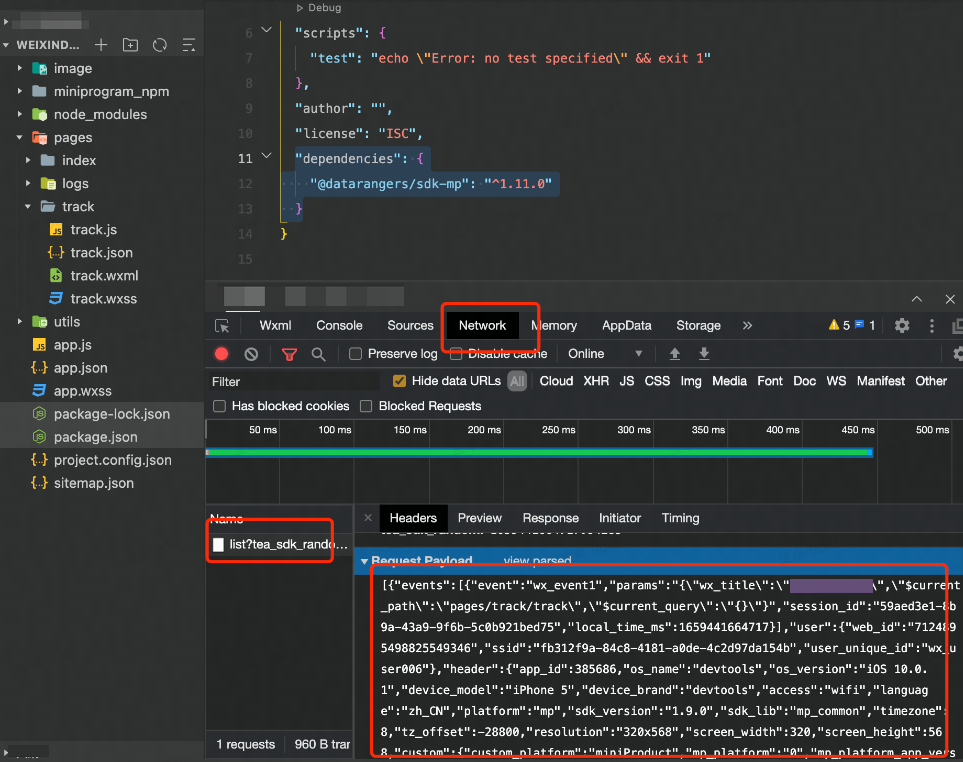Open DevTools more options menu
Viewport: 963px width, 762px height.
click(x=932, y=325)
